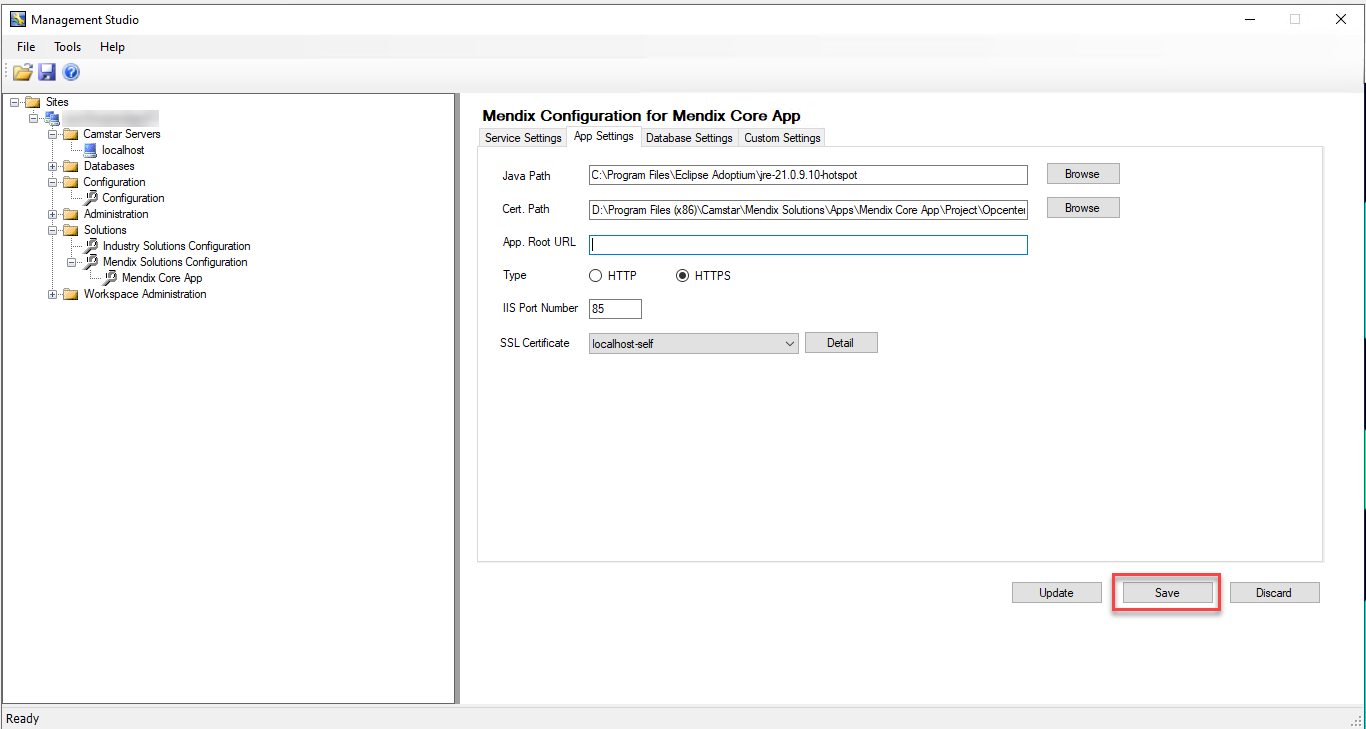This screenshot has width=1366, height=729.
Task: Click the Update button
Action: (x=1055, y=593)
